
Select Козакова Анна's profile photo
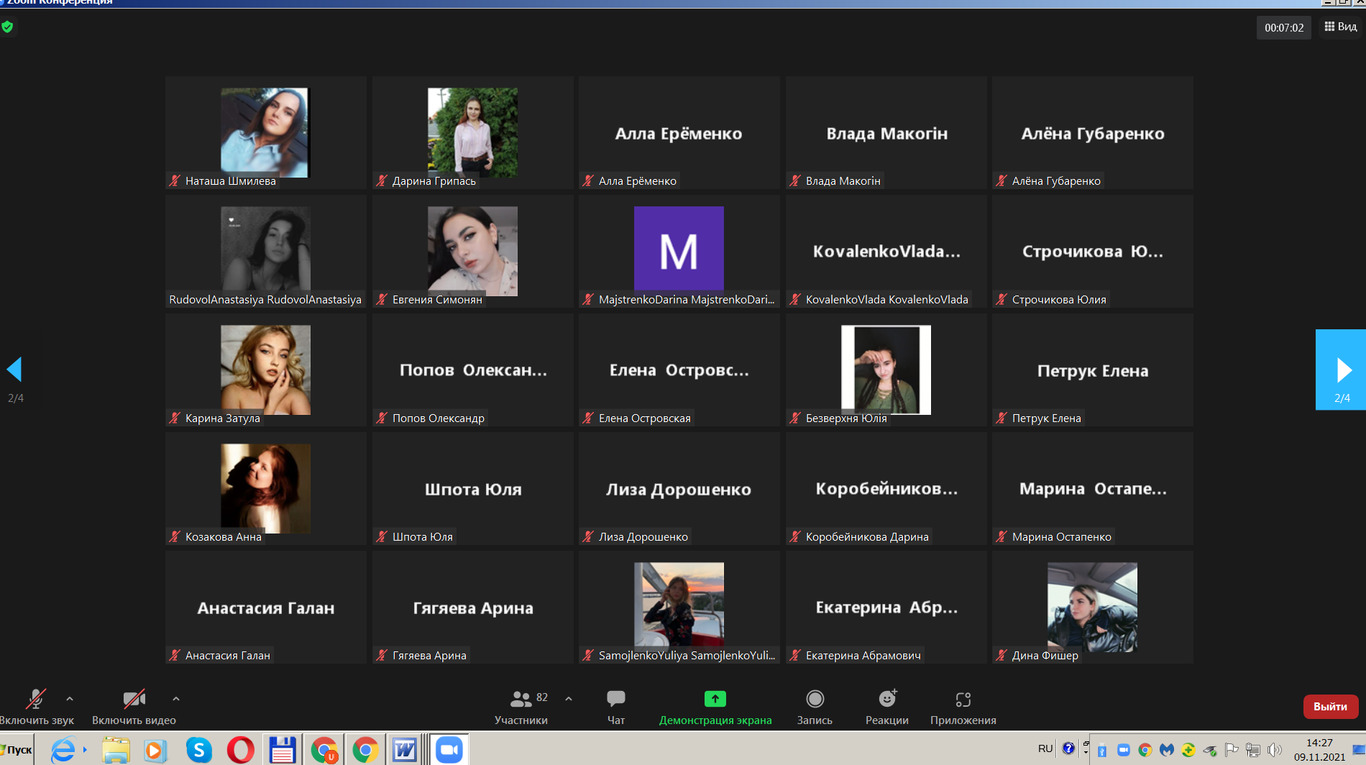click(265, 488)
